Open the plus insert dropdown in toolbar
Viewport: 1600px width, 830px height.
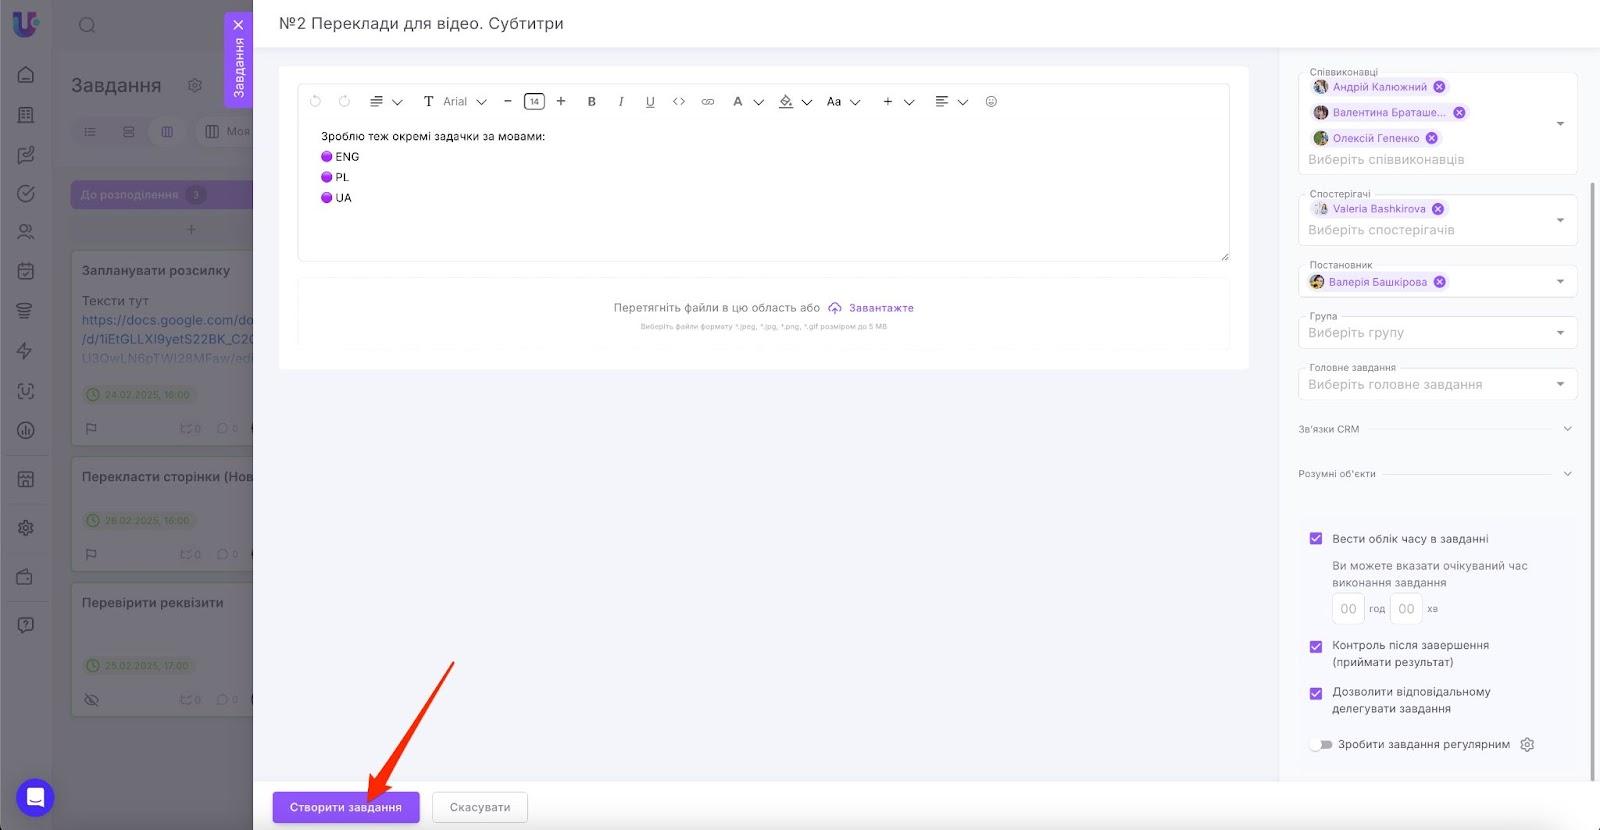[x=898, y=101]
